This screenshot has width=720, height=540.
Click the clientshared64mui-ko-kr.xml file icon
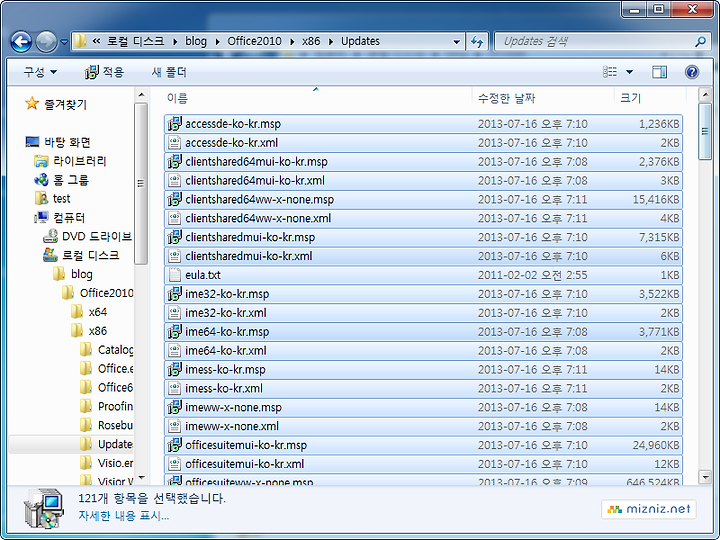coord(174,180)
